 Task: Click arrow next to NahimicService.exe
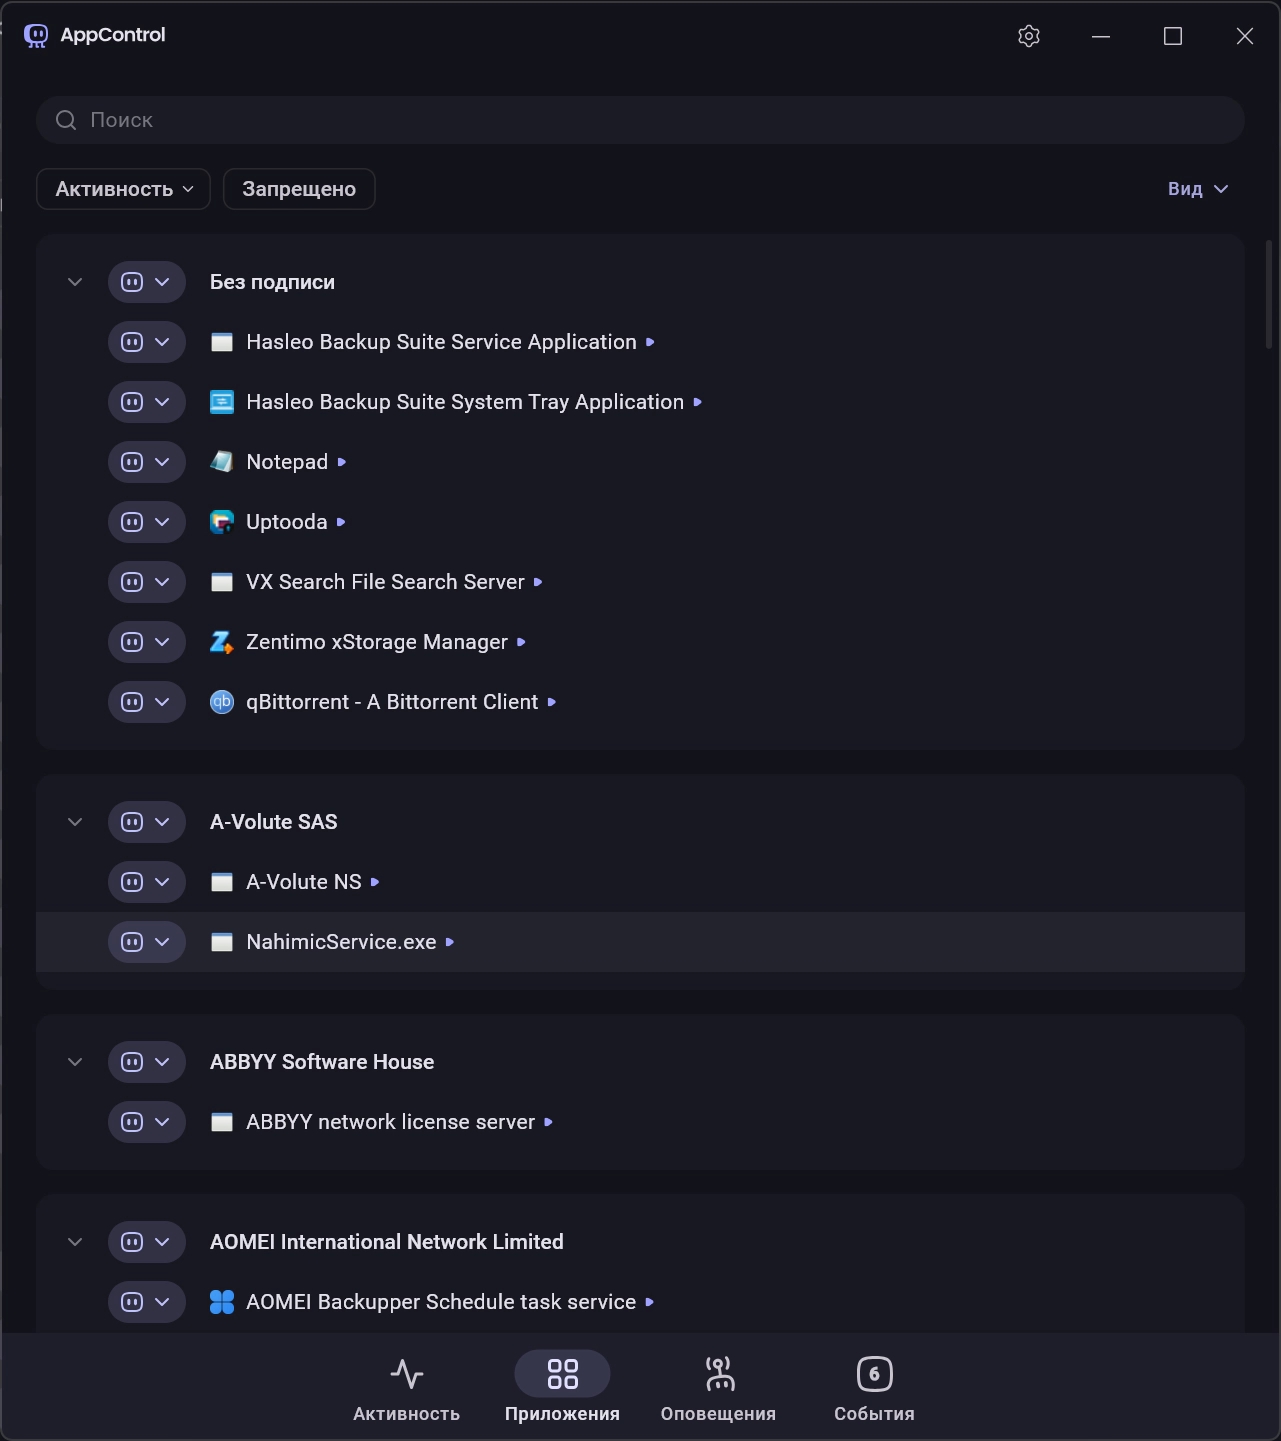click(450, 942)
